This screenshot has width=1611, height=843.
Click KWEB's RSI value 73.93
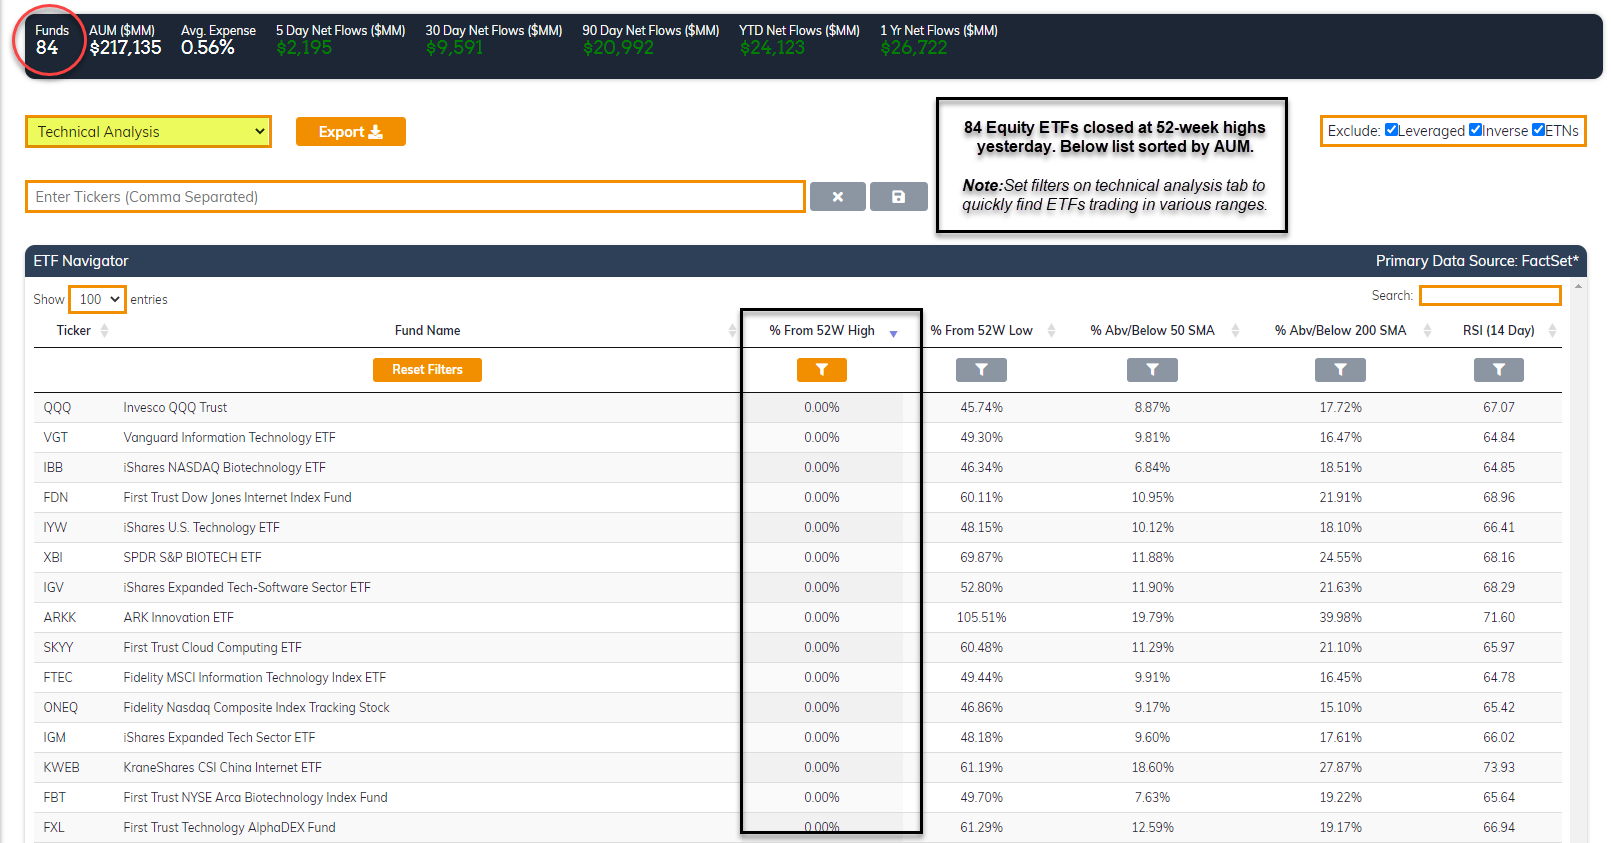tap(1498, 768)
